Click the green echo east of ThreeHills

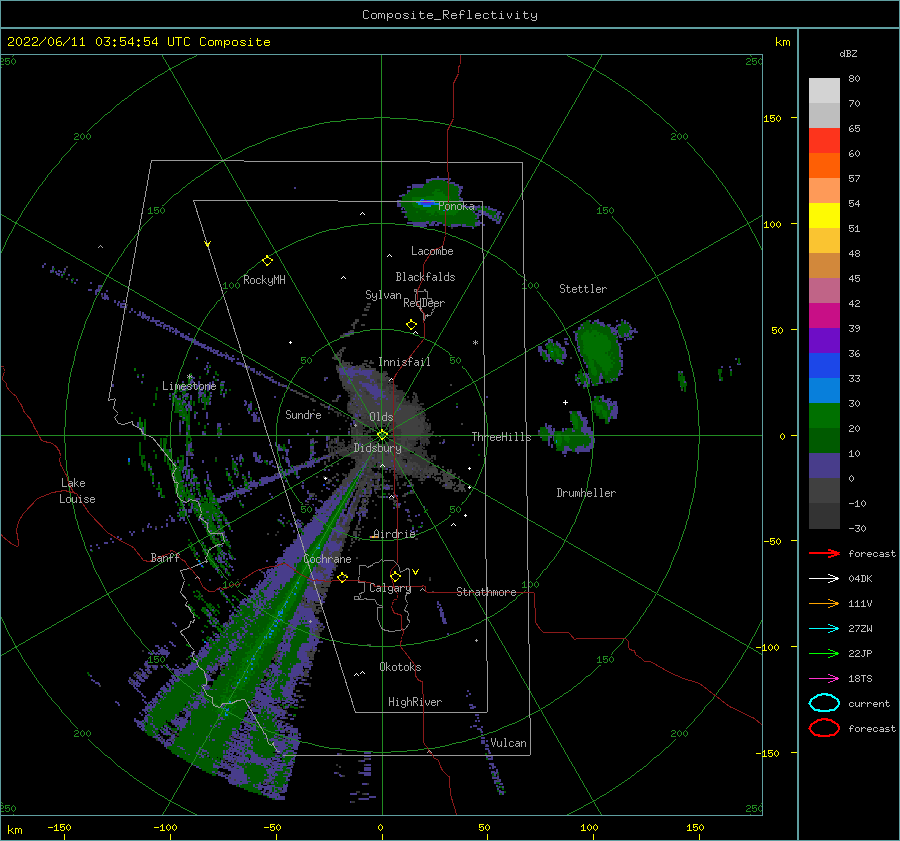tap(568, 436)
